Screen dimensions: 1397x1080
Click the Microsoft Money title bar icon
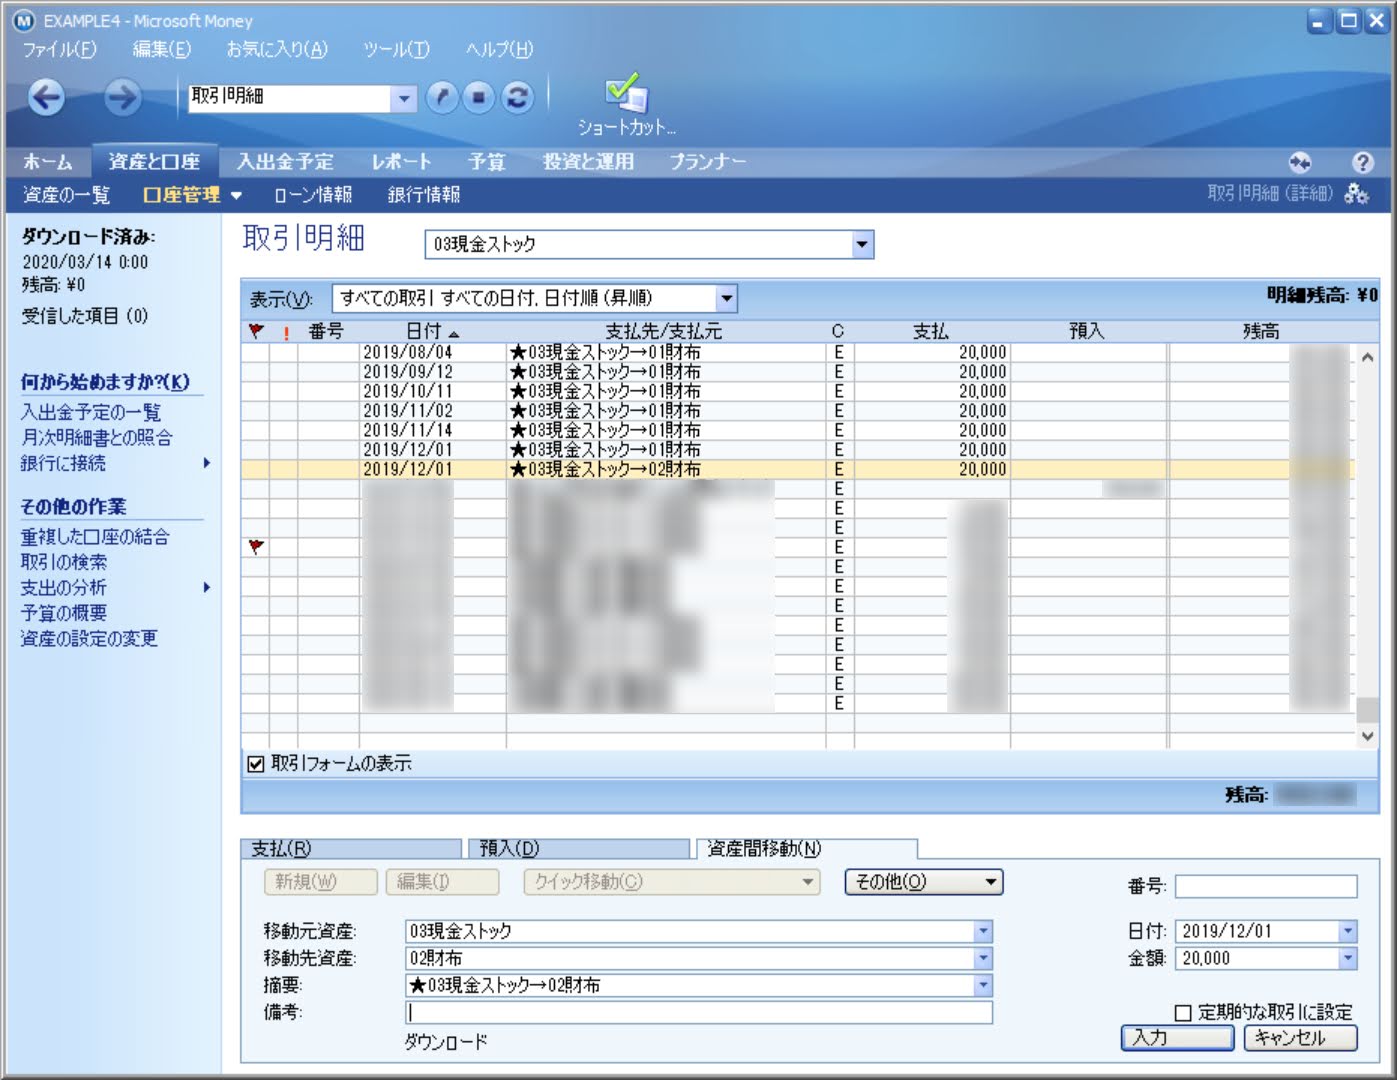pos(24,20)
